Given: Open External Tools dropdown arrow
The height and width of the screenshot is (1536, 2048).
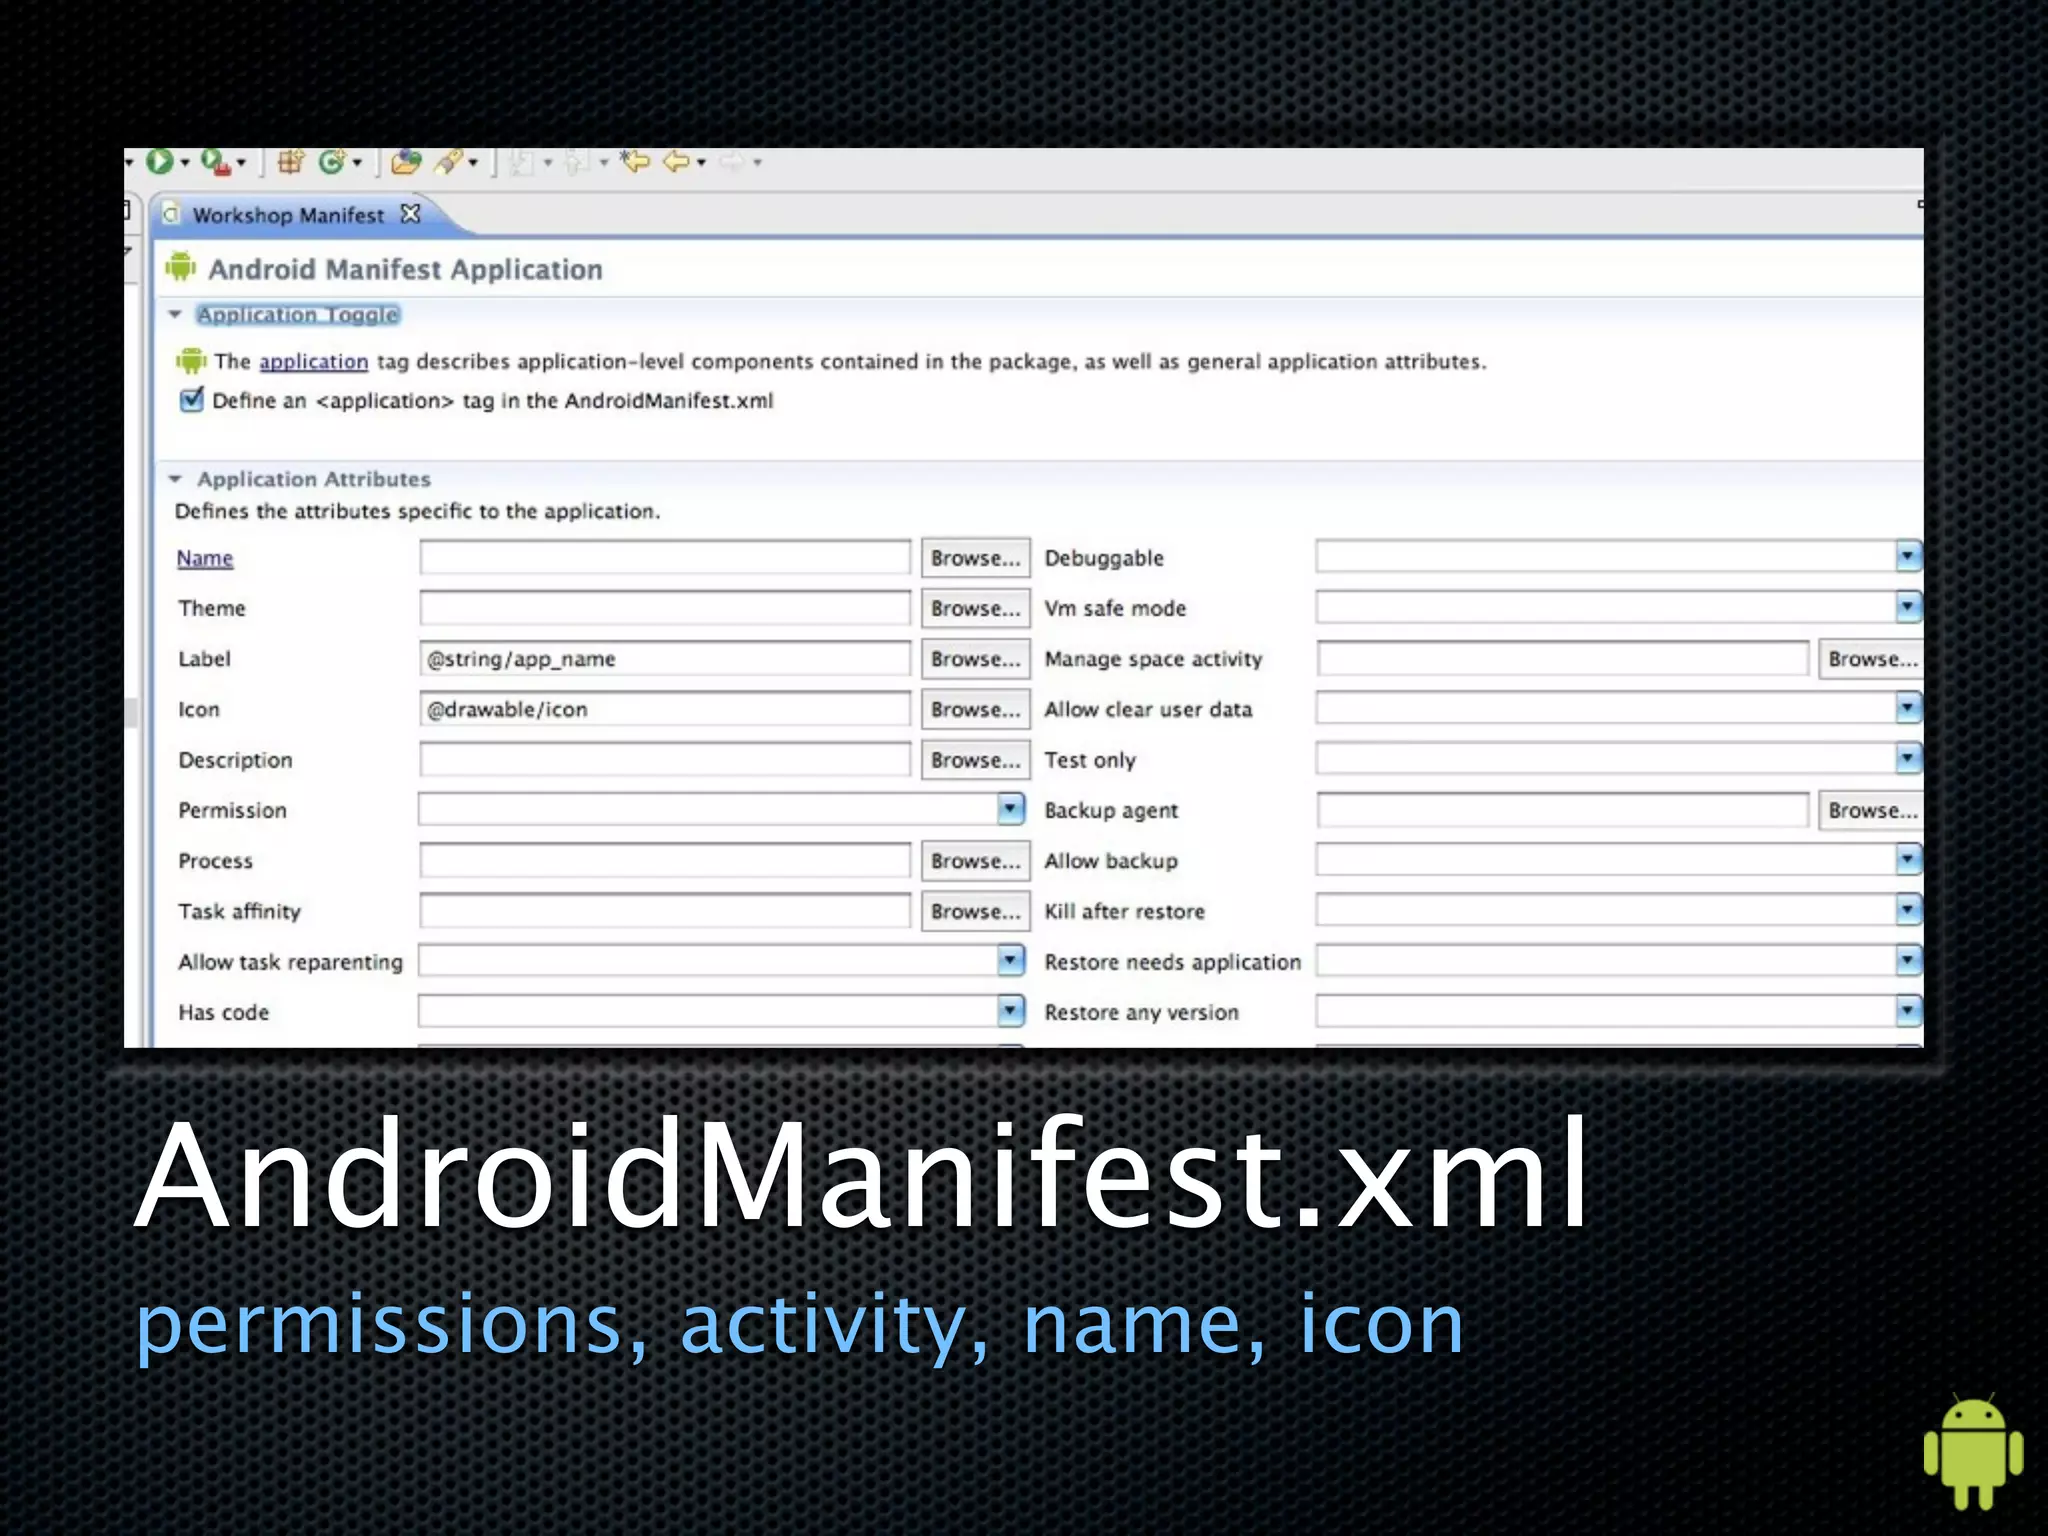Looking at the screenshot, I should [x=241, y=163].
